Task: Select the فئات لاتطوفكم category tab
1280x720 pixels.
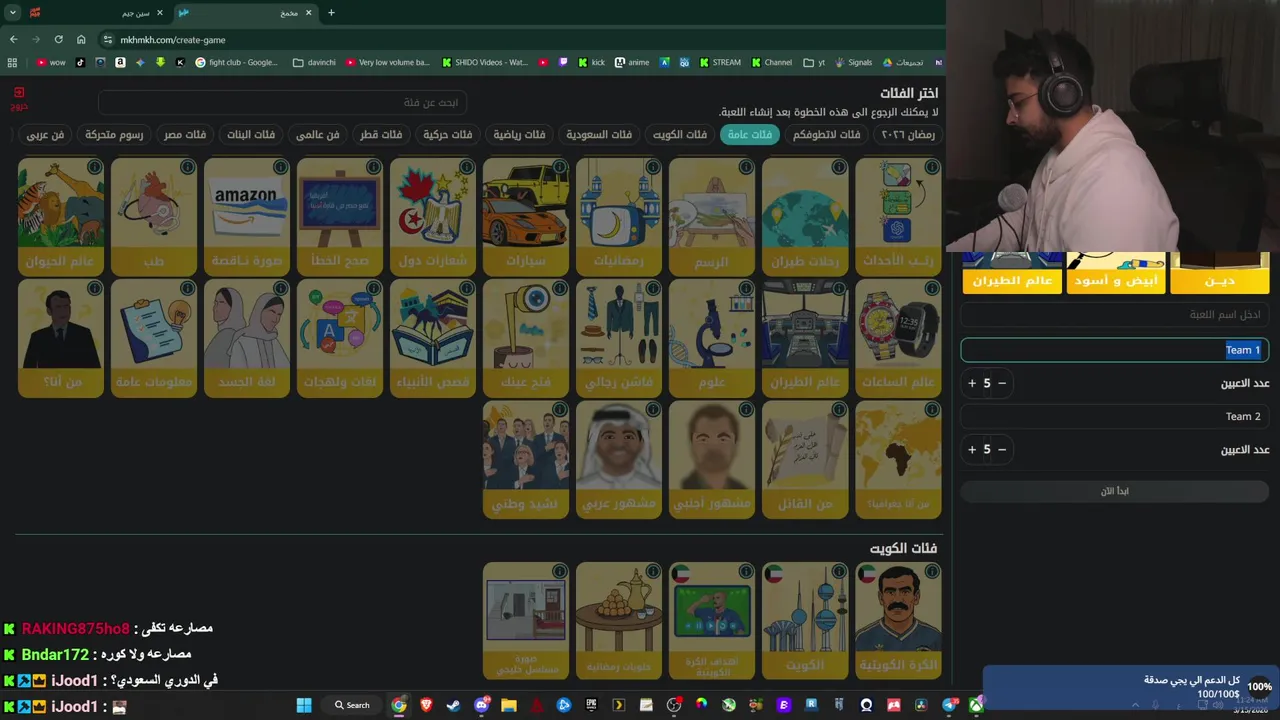Action: (826, 134)
